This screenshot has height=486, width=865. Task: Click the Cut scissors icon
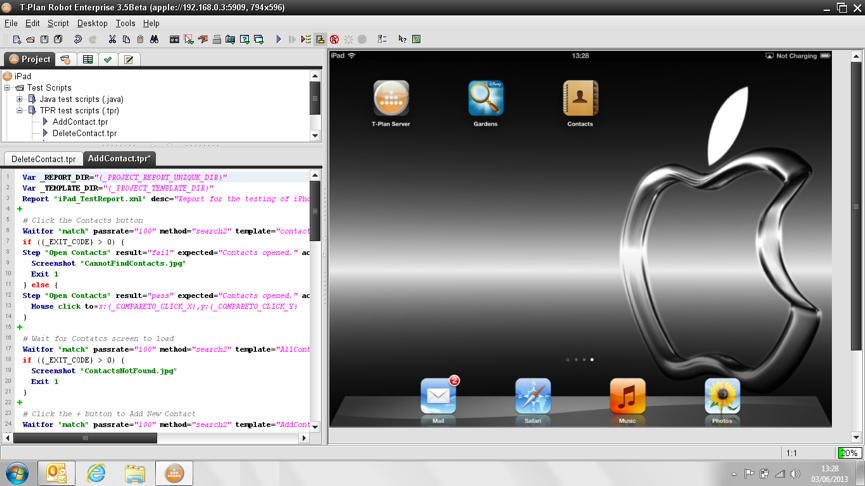(112, 39)
